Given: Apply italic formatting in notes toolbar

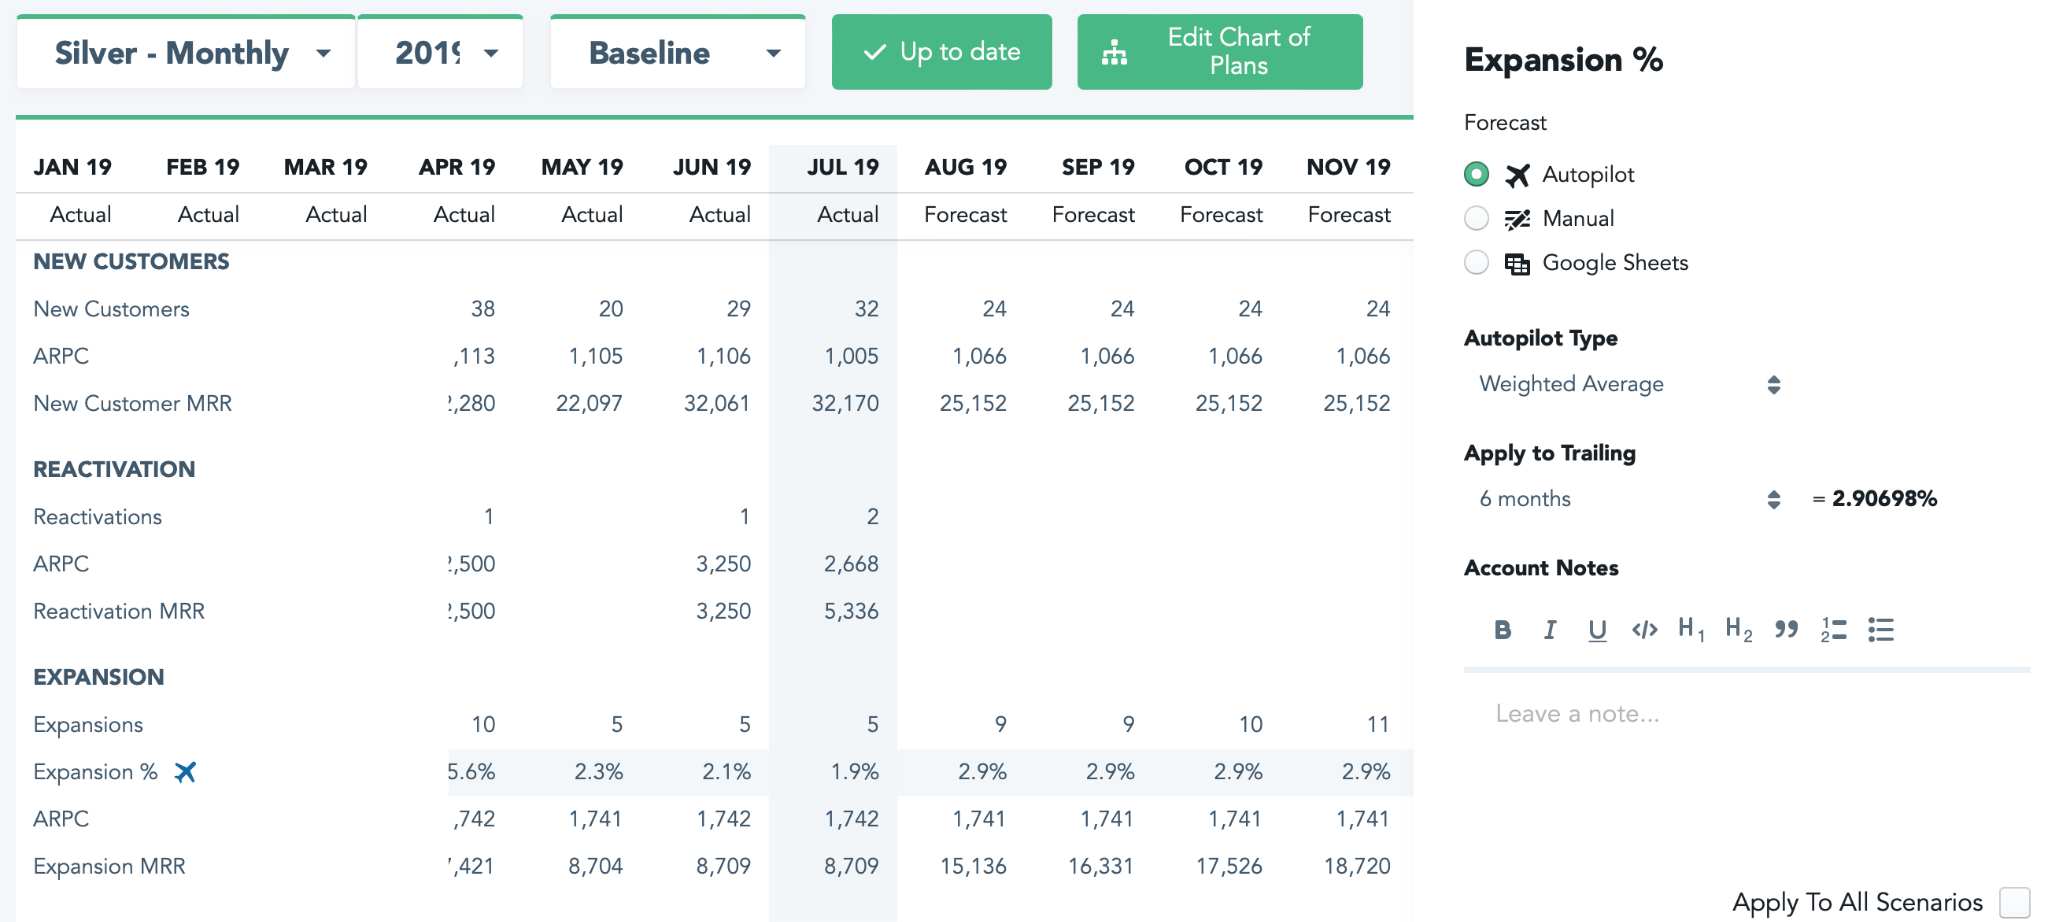Looking at the screenshot, I should point(1550,630).
